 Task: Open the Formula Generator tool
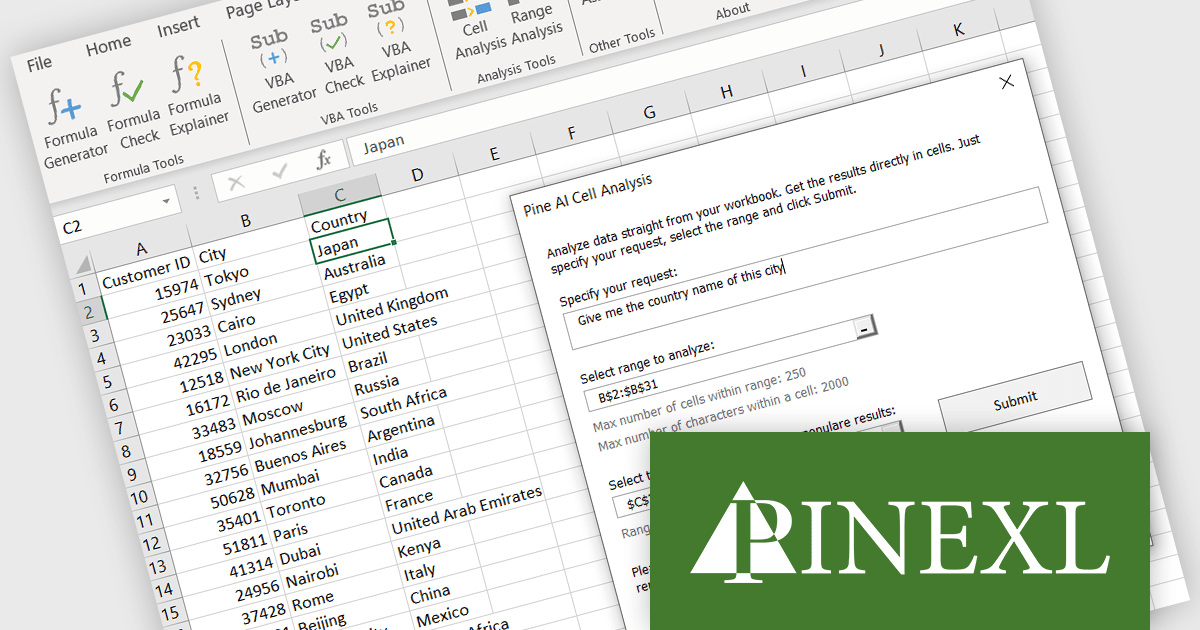(70, 123)
